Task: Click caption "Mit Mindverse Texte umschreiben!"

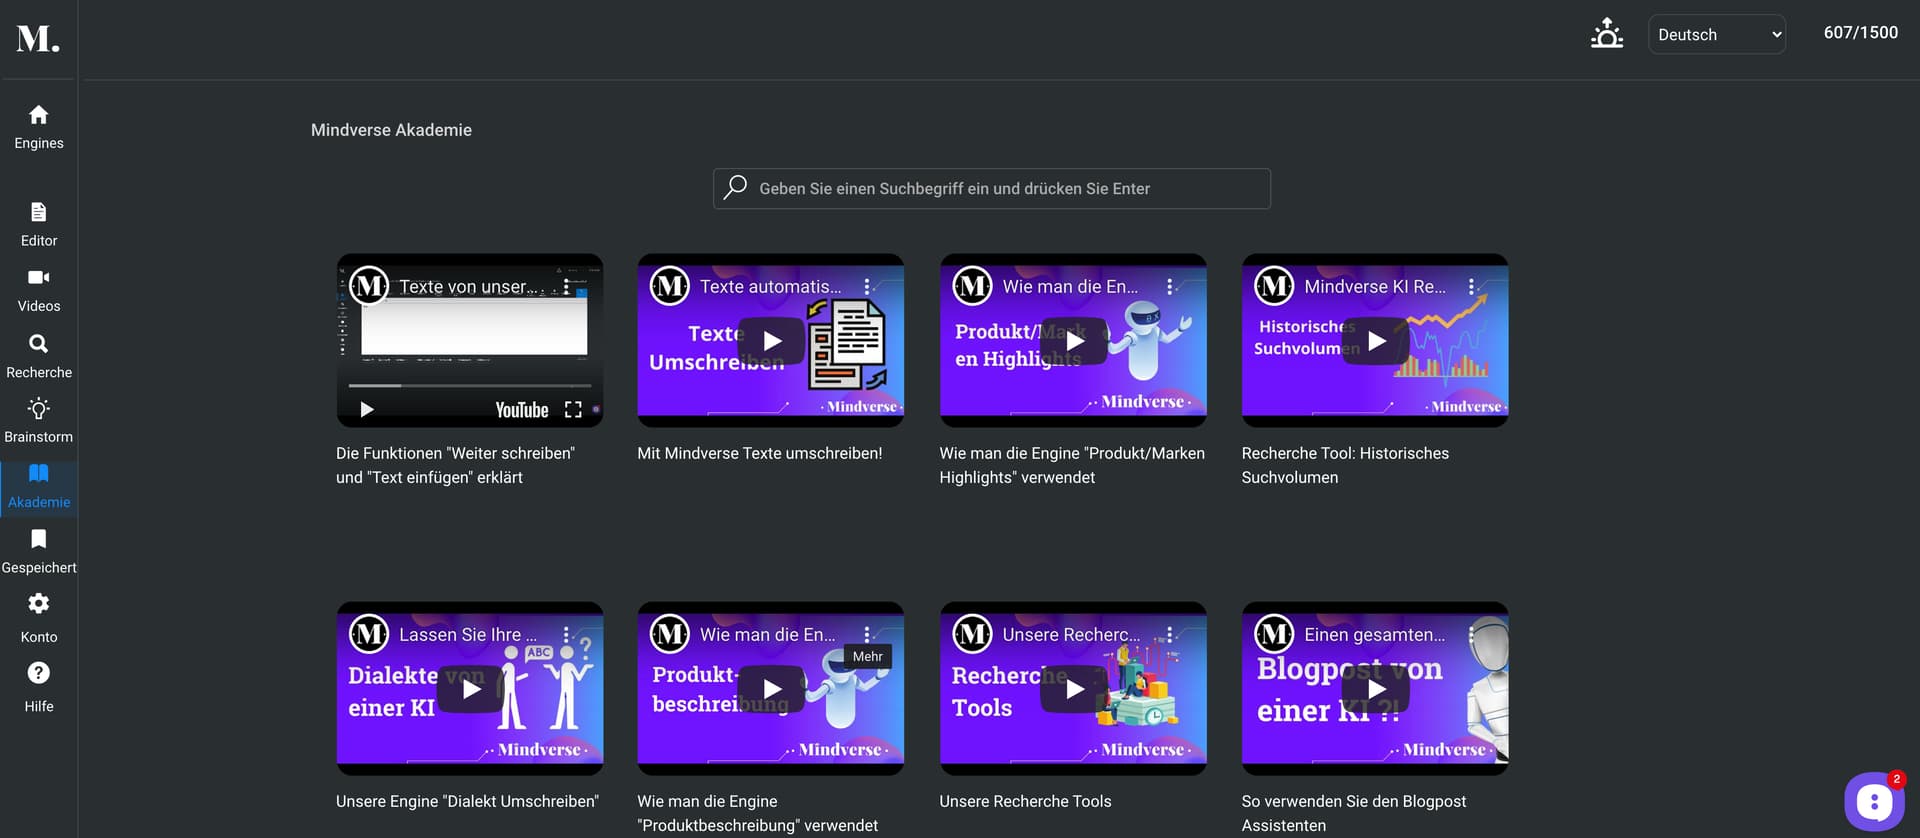Action: (760, 453)
